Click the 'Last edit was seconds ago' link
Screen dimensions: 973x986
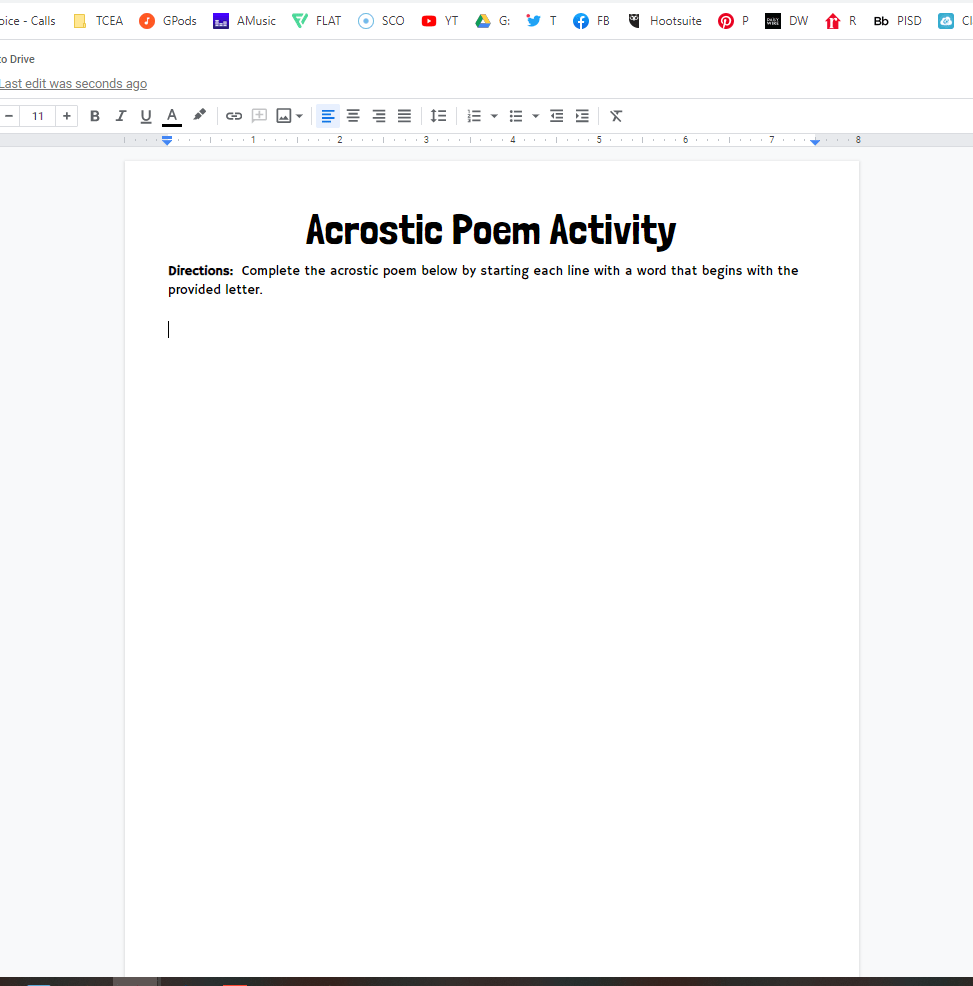(73, 83)
